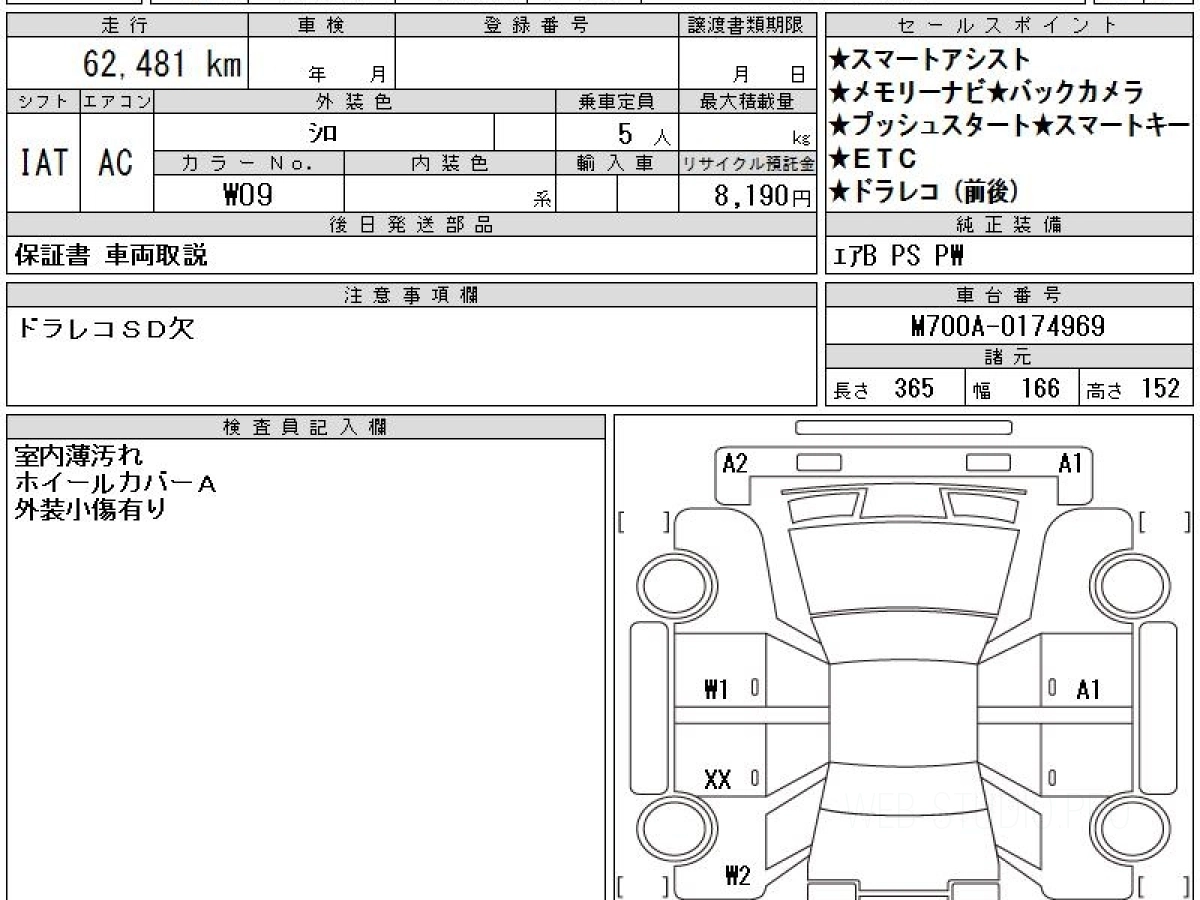Image resolution: width=1200 pixels, height=900 pixels.
Task: Click the XX mark on the diagram
Action: tap(717, 780)
